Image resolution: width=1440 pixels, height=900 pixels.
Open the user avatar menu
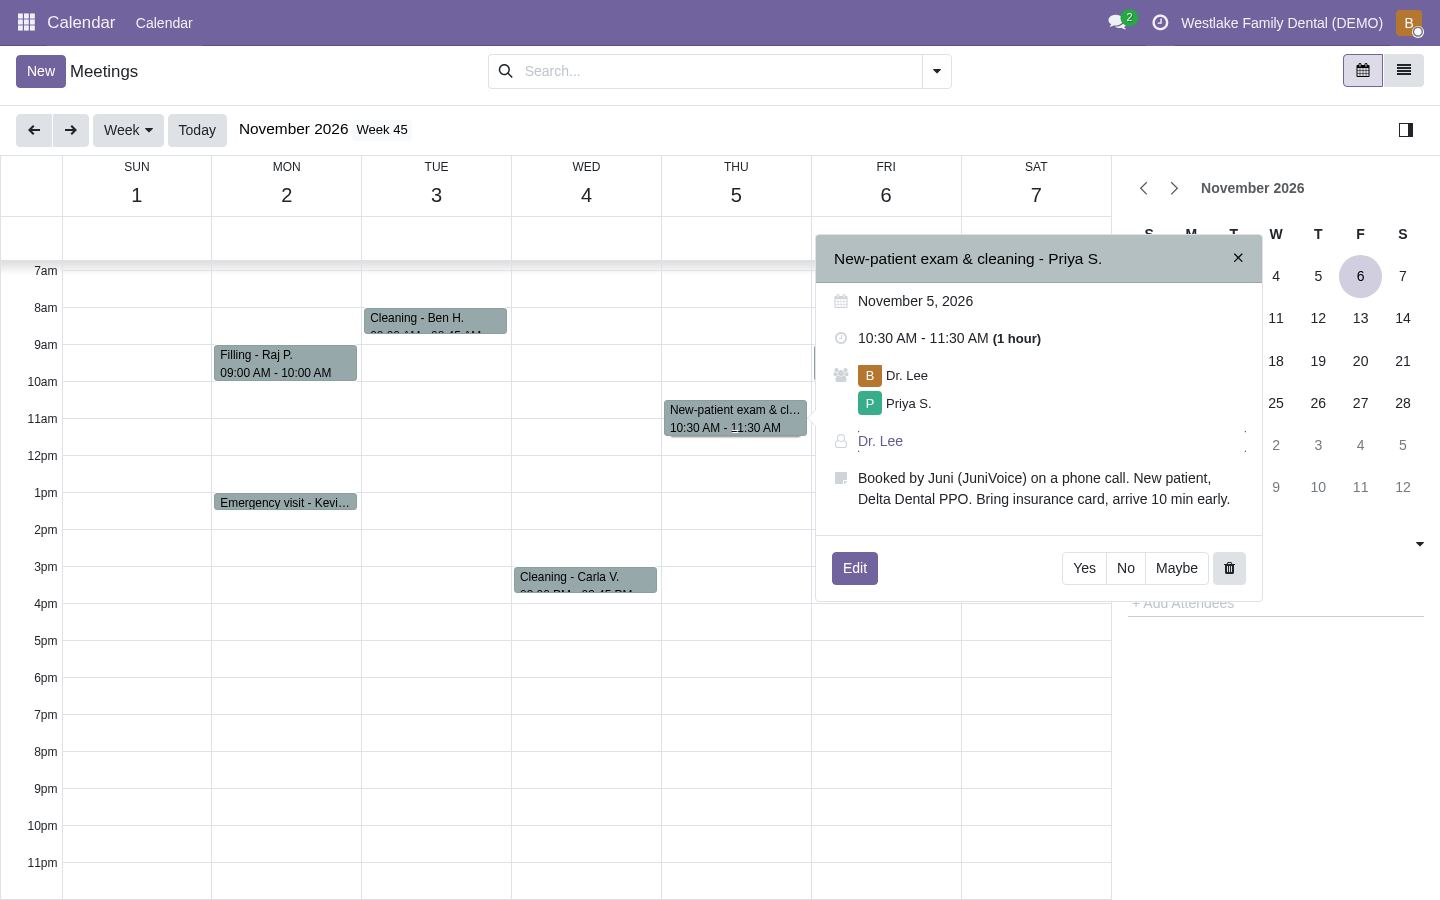point(1408,22)
